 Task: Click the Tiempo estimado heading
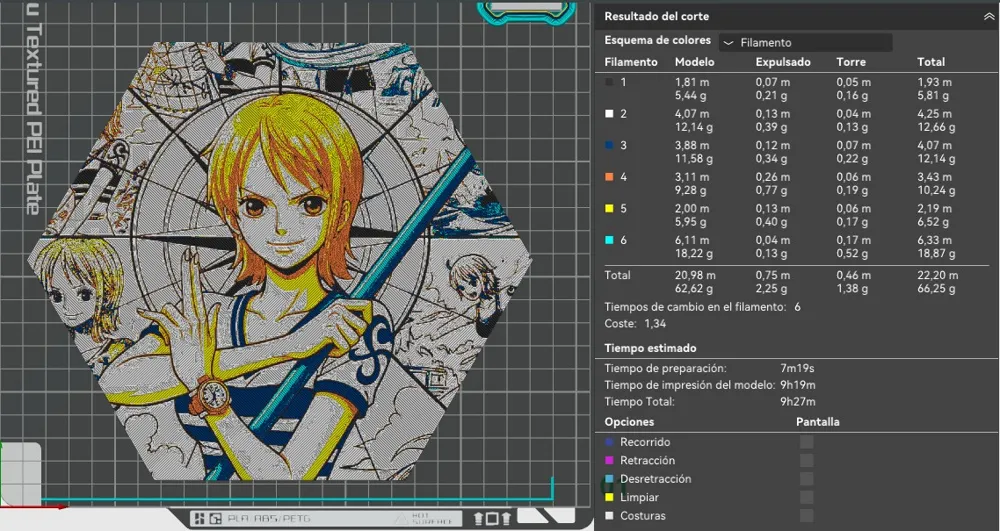(651, 348)
